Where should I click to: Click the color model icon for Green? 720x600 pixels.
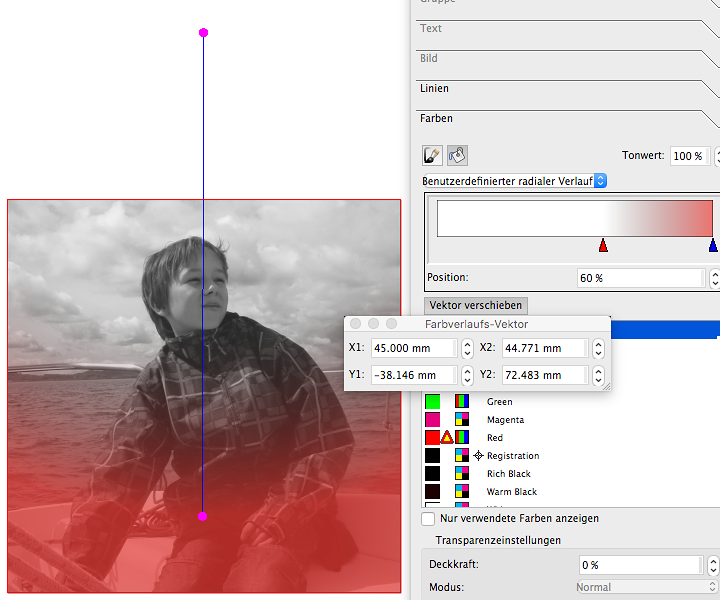click(462, 402)
